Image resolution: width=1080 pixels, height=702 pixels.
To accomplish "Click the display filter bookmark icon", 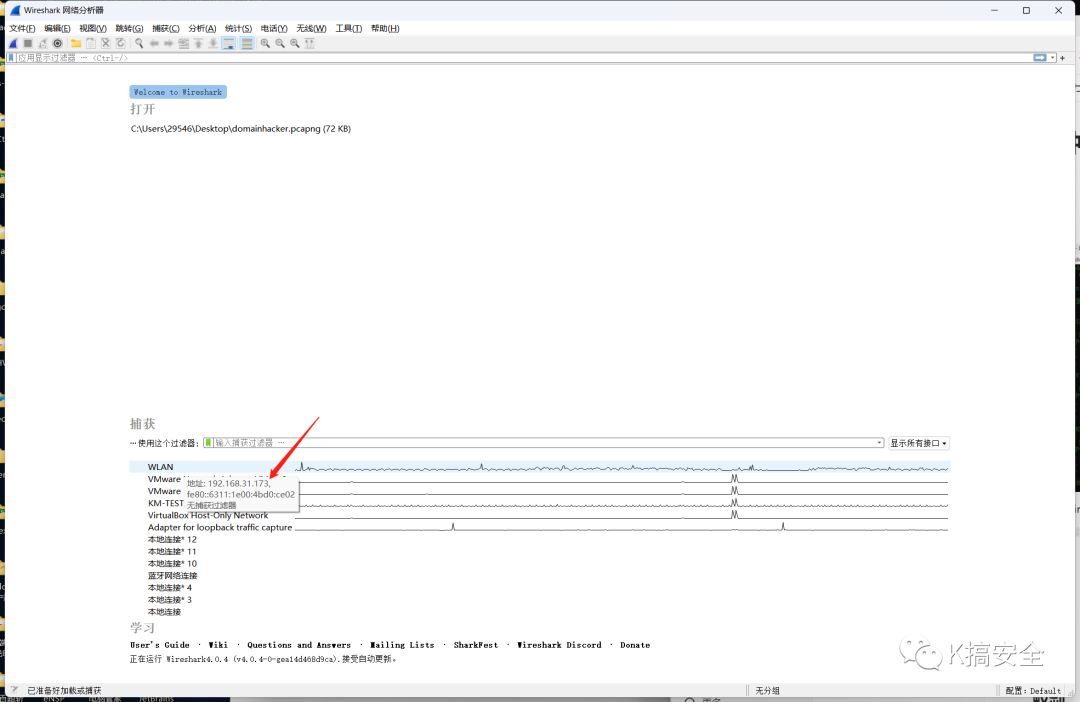I will tap(11, 58).
